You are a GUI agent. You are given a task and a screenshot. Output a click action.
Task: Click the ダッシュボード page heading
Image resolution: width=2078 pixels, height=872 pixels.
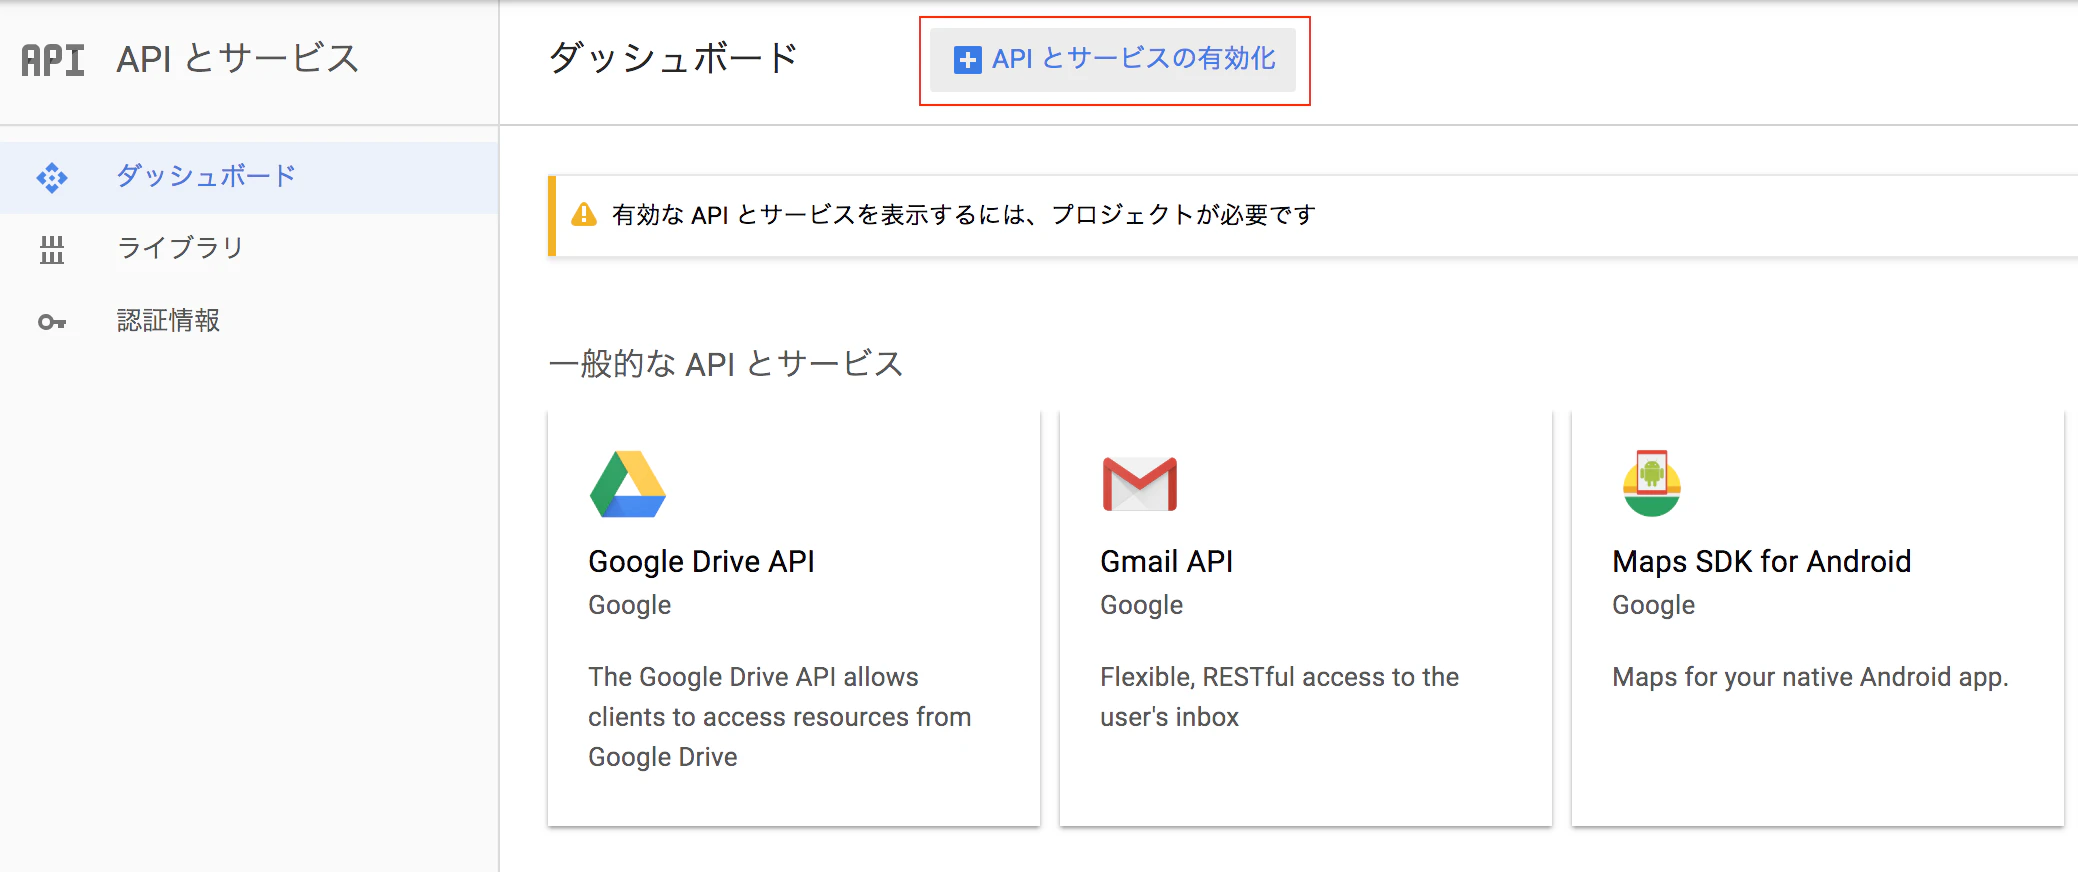pos(673,58)
